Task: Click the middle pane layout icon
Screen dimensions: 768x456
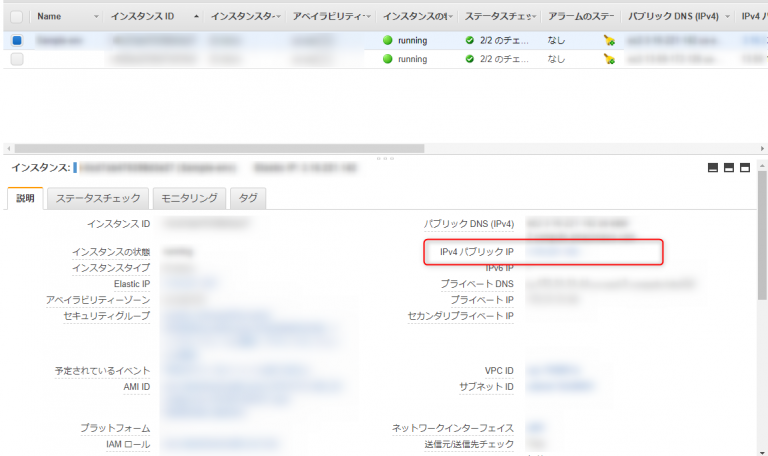Action: (729, 168)
